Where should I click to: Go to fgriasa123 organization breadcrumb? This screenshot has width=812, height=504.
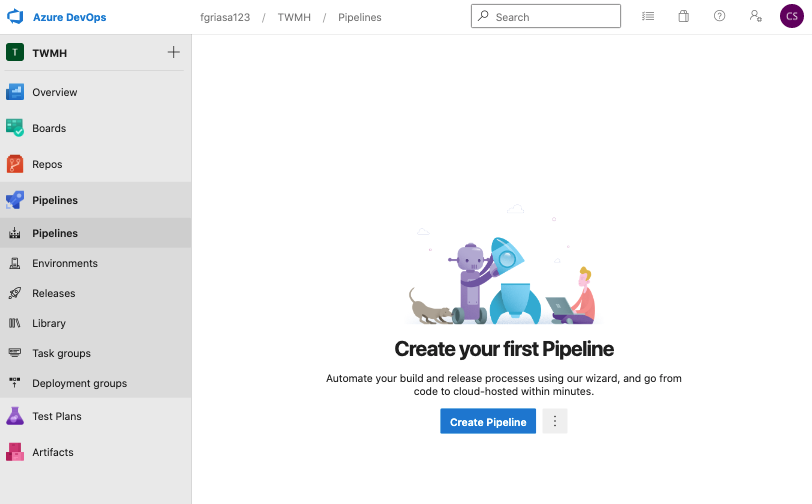(225, 17)
